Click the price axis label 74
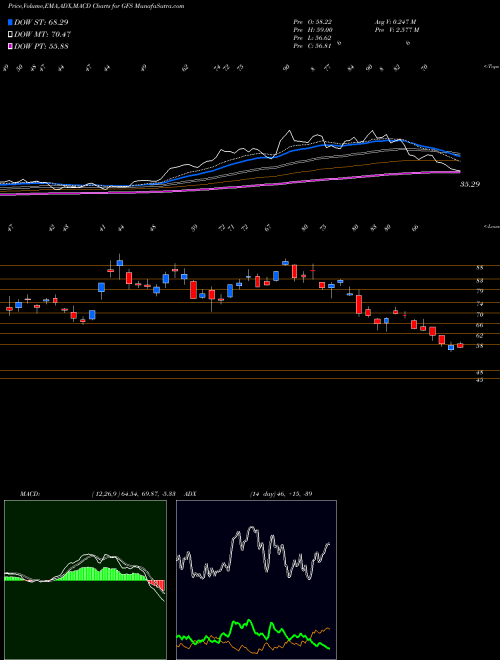Image resolution: width=500 pixels, height=660 pixels. [x=479, y=304]
